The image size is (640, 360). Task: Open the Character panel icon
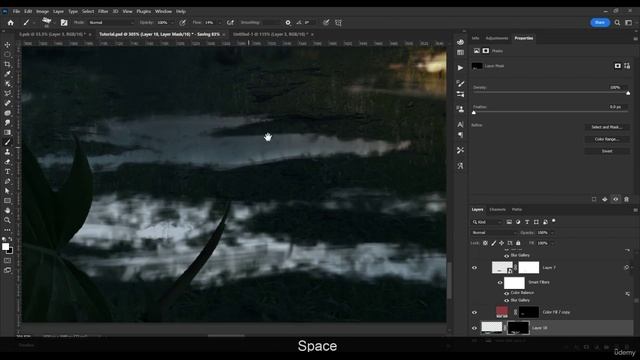pos(460,124)
